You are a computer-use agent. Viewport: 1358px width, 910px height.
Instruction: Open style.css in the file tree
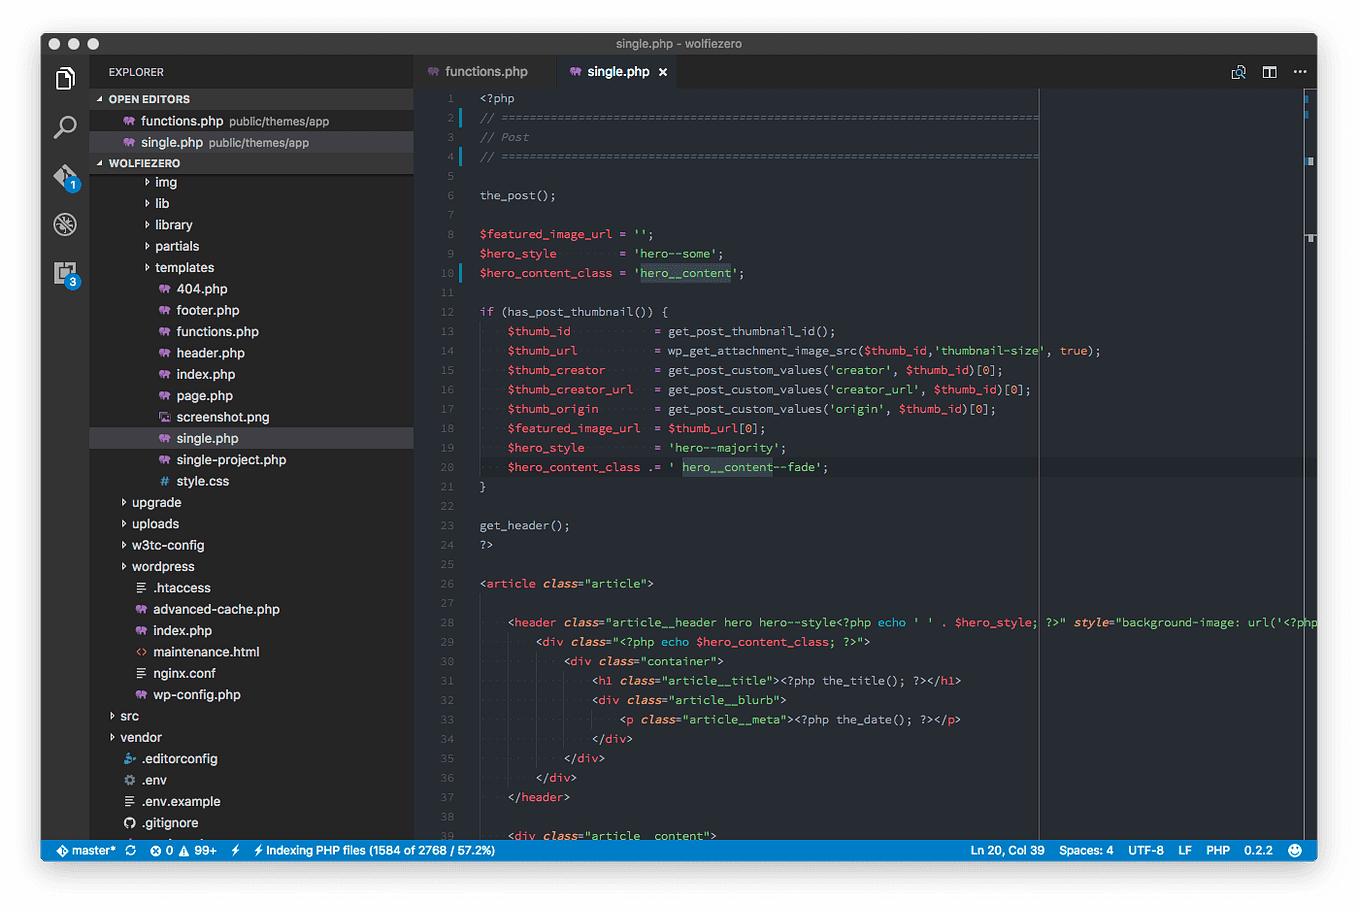[252, 481]
